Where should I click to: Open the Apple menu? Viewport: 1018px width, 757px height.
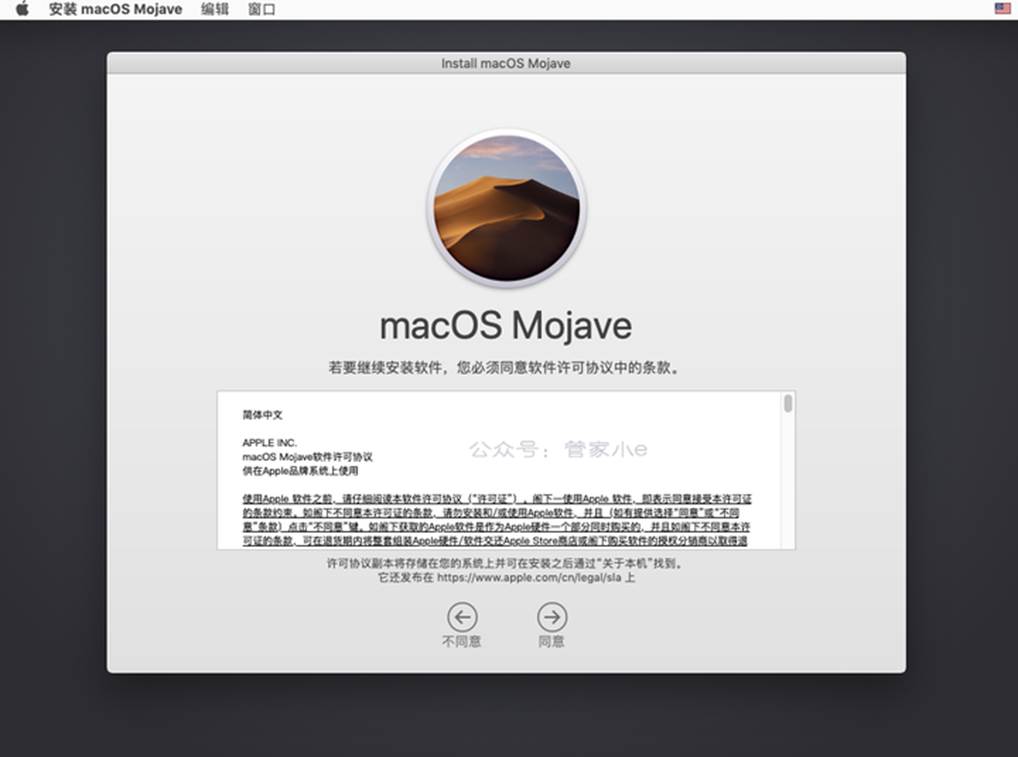(22, 9)
